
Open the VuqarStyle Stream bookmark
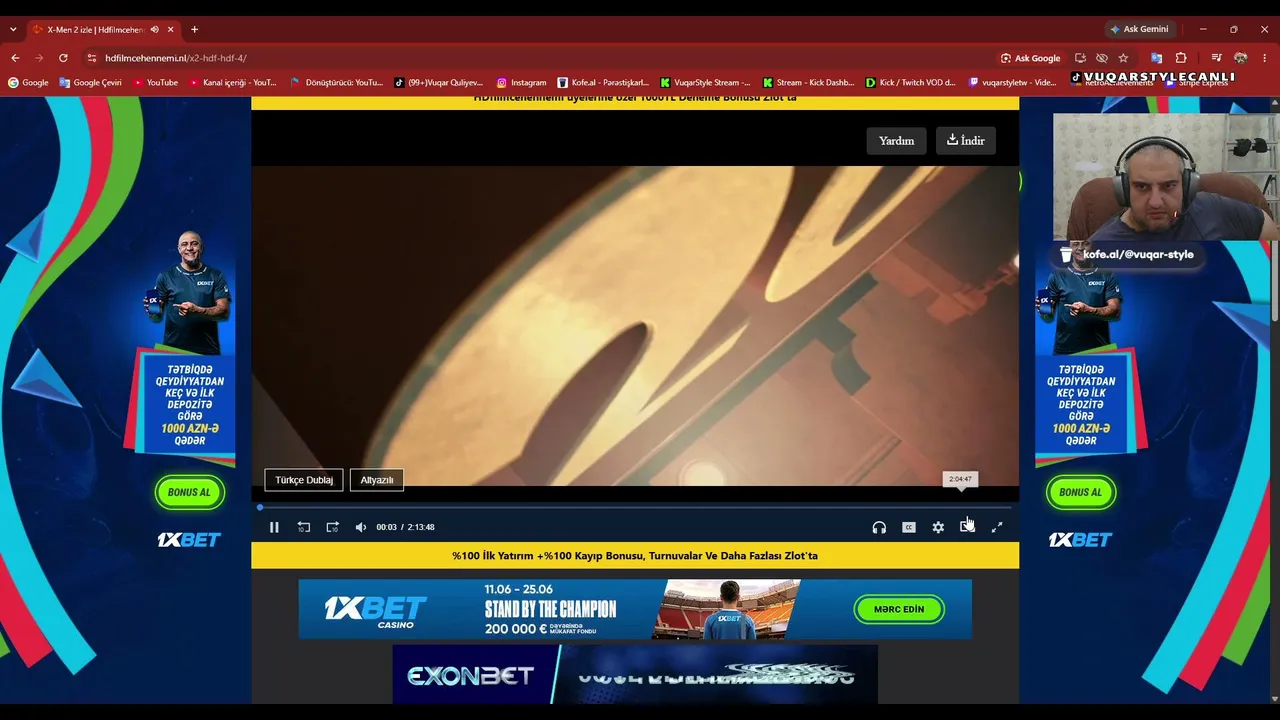click(x=705, y=83)
